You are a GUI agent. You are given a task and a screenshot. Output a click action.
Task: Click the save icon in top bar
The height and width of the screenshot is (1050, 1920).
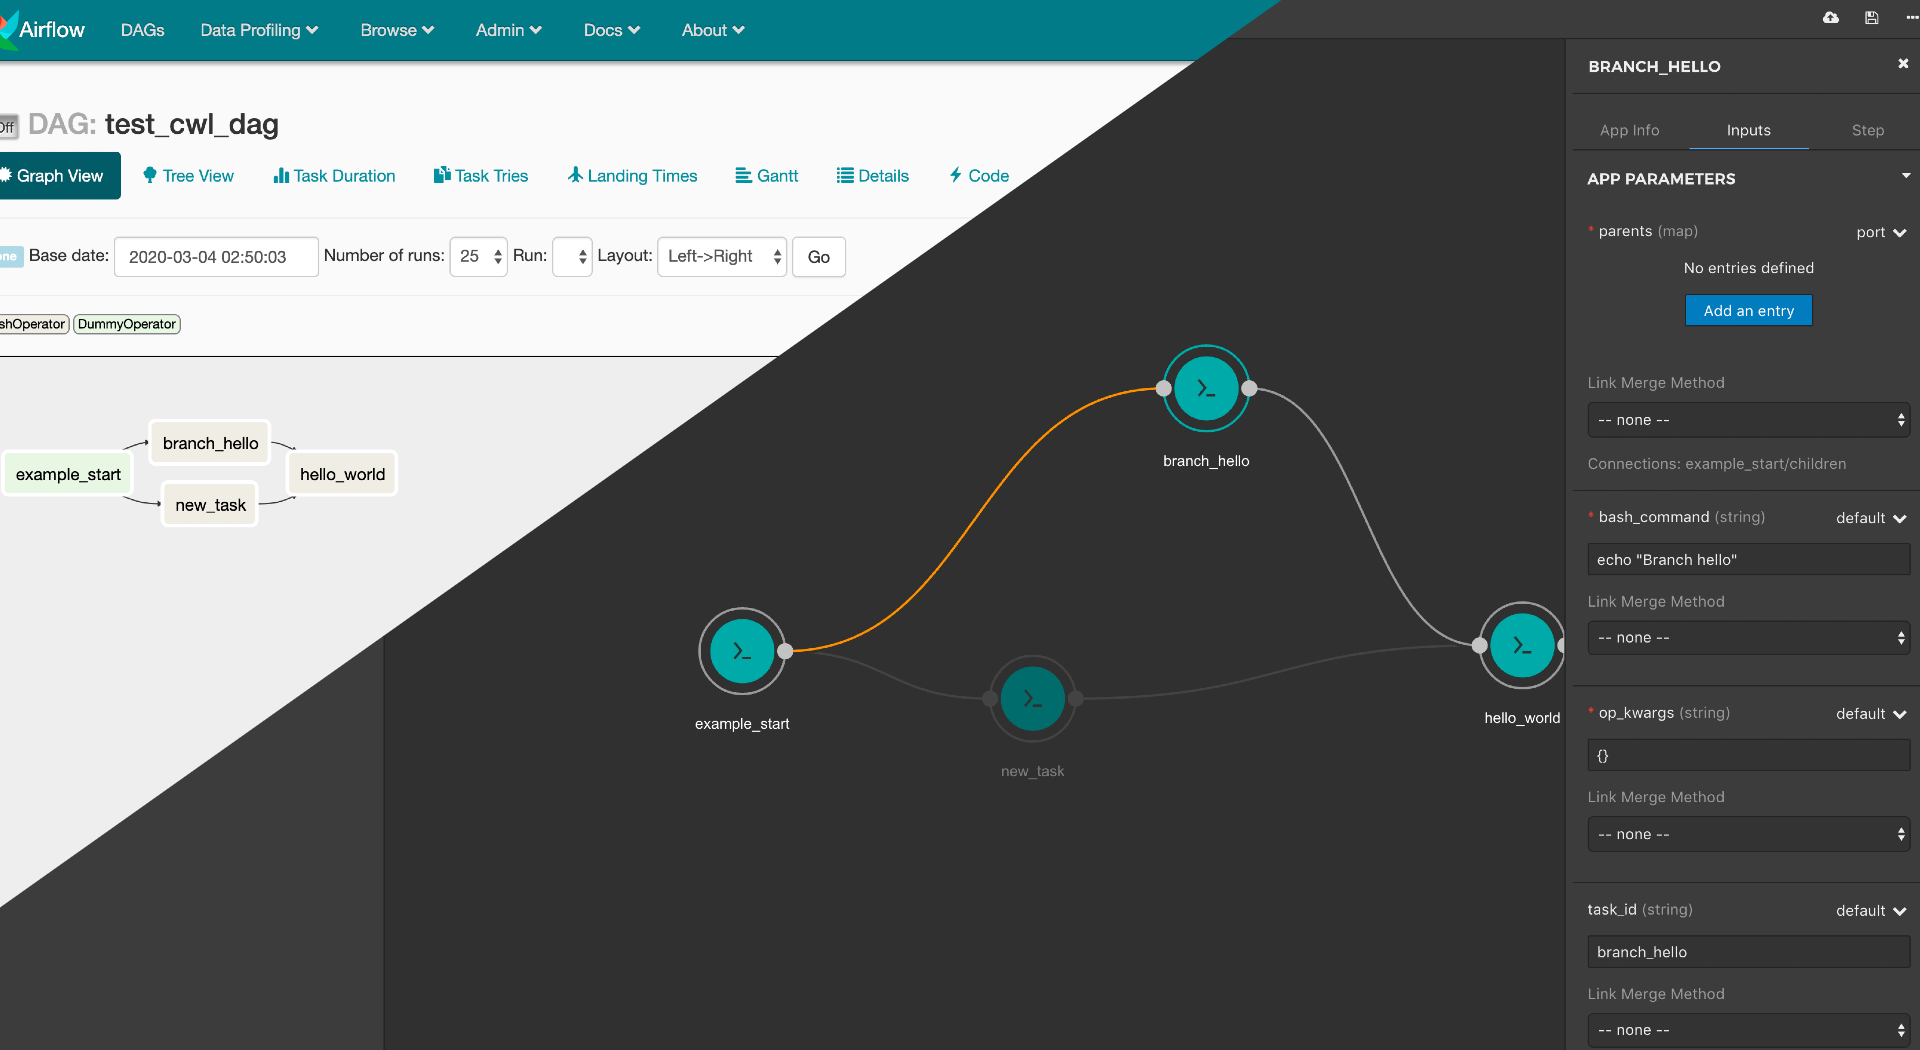tap(1872, 17)
